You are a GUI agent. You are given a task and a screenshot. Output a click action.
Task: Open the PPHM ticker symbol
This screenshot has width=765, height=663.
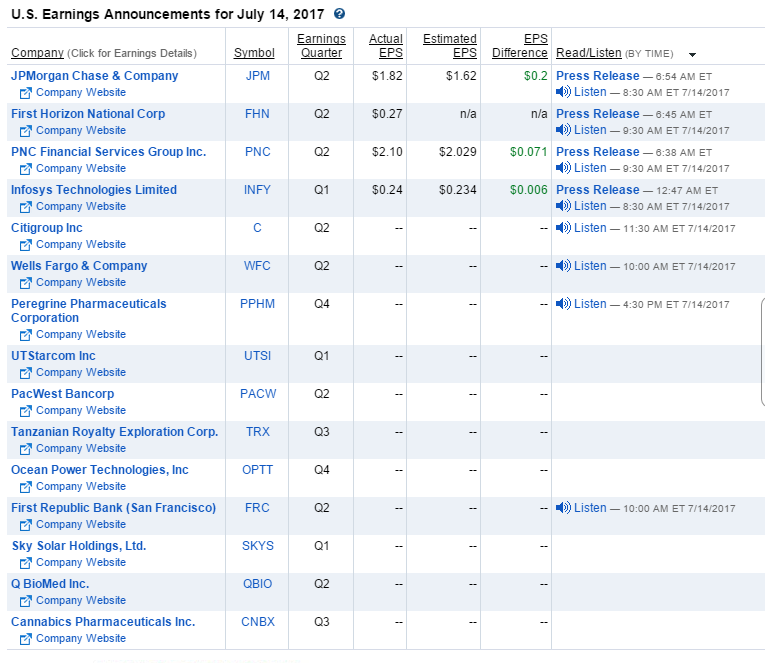(x=258, y=304)
